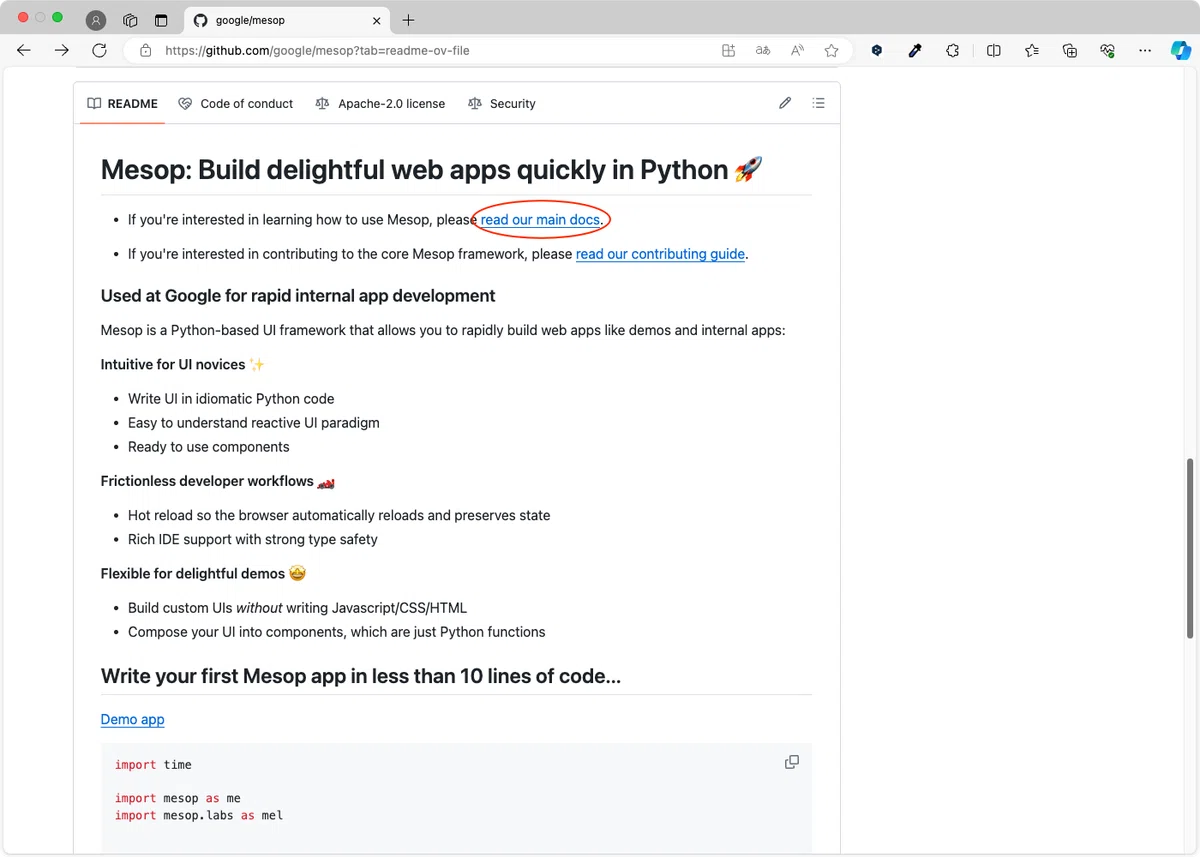The width and height of the screenshot is (1200, 857).
Task: Launch Copilot sidebar
Action: coord(1181,50)
